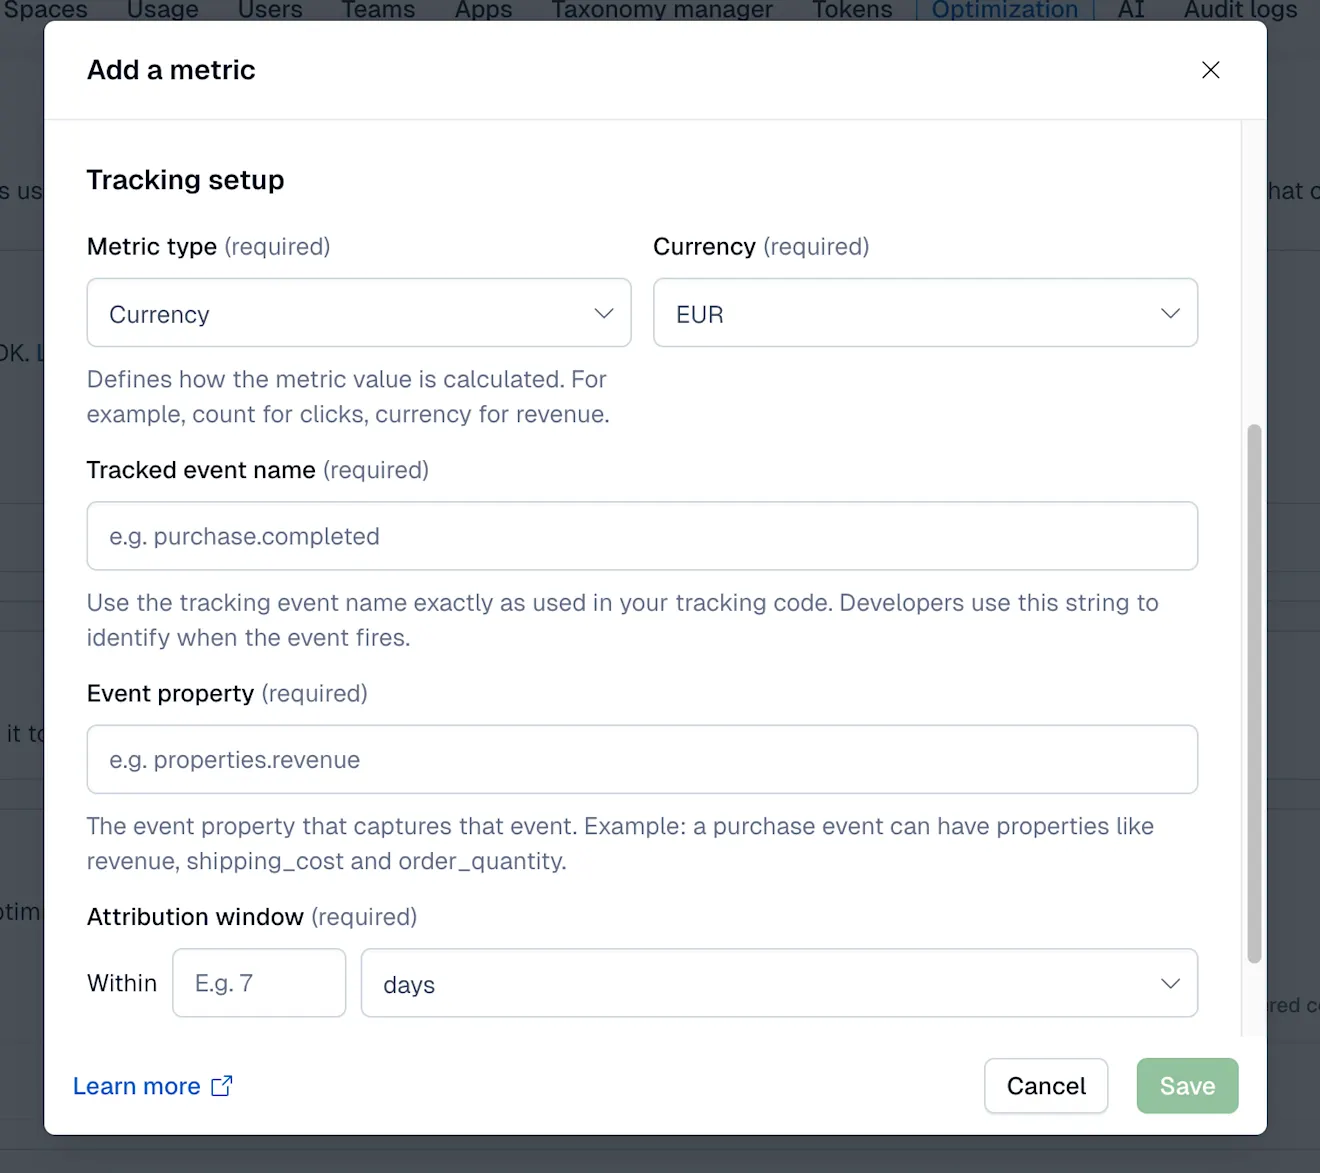Click the external-link icon beside Learn more
Screen dimensions: 1320x1173
220,1085
